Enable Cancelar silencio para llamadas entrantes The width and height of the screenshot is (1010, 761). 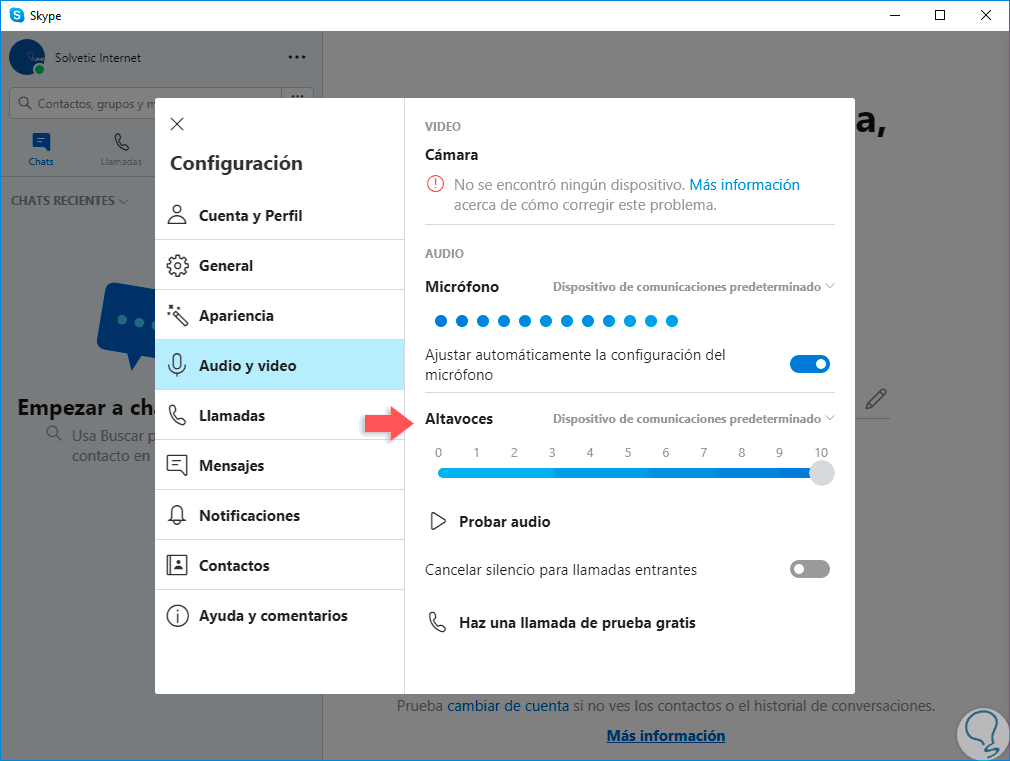click(810, 569)
